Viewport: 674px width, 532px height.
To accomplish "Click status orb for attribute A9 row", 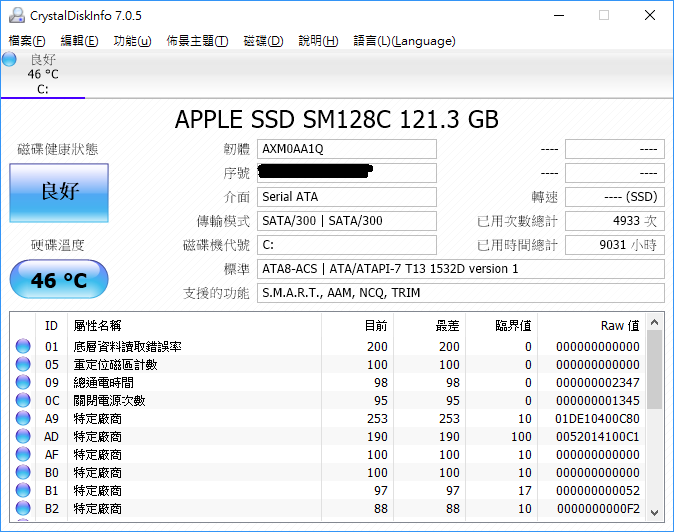I will click(x=23, y=419).
